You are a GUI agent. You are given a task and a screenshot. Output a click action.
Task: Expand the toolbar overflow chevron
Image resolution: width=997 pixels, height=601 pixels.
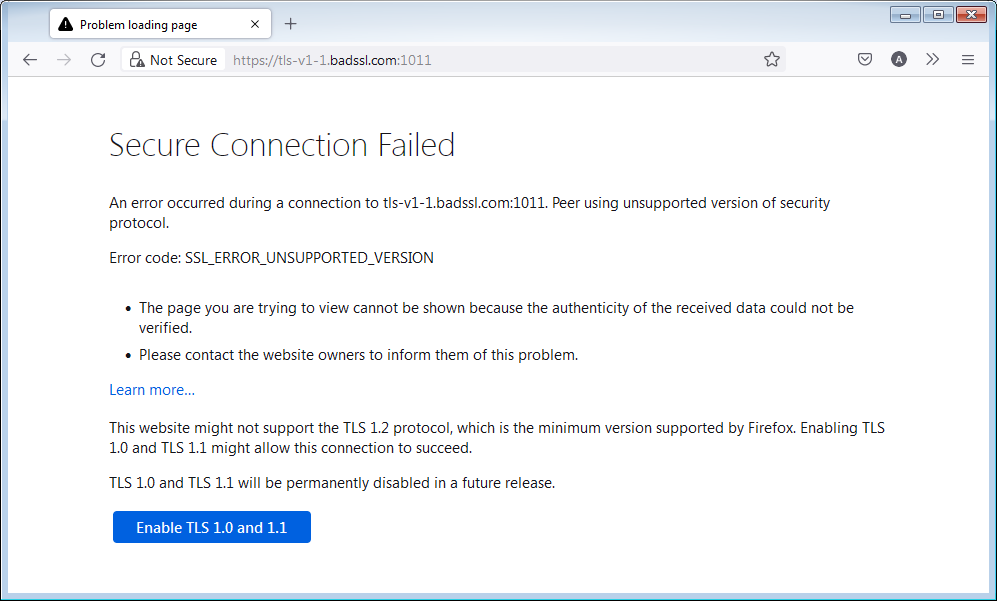click(x=933, y=60)
